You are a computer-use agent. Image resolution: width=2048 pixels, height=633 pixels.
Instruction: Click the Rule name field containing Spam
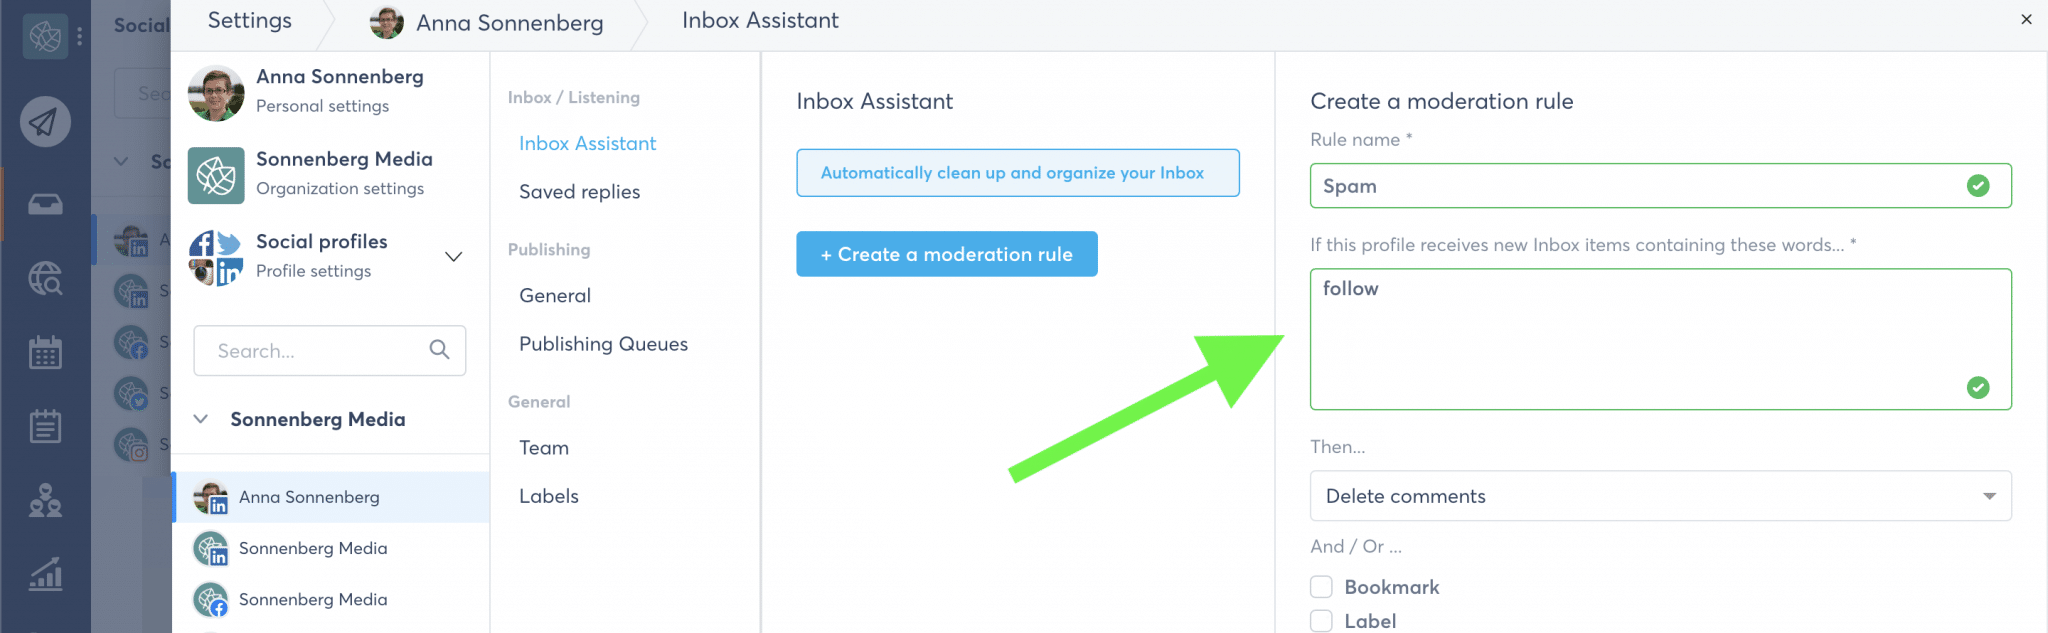tap(1640, 186)
